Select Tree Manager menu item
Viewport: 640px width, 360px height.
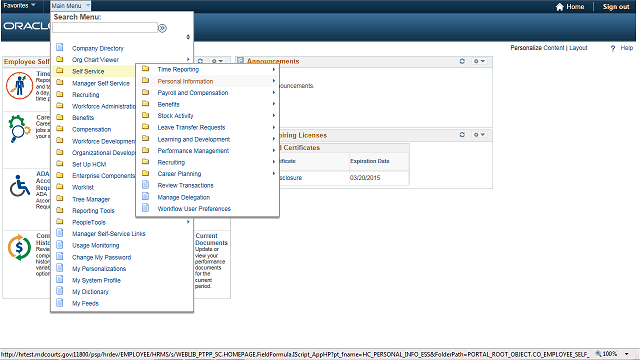click(91, 200)
